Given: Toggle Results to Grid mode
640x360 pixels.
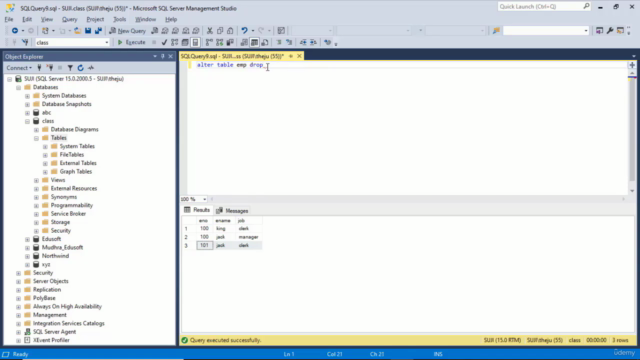Looking at the screenshot, I should [x=254, y=42].
